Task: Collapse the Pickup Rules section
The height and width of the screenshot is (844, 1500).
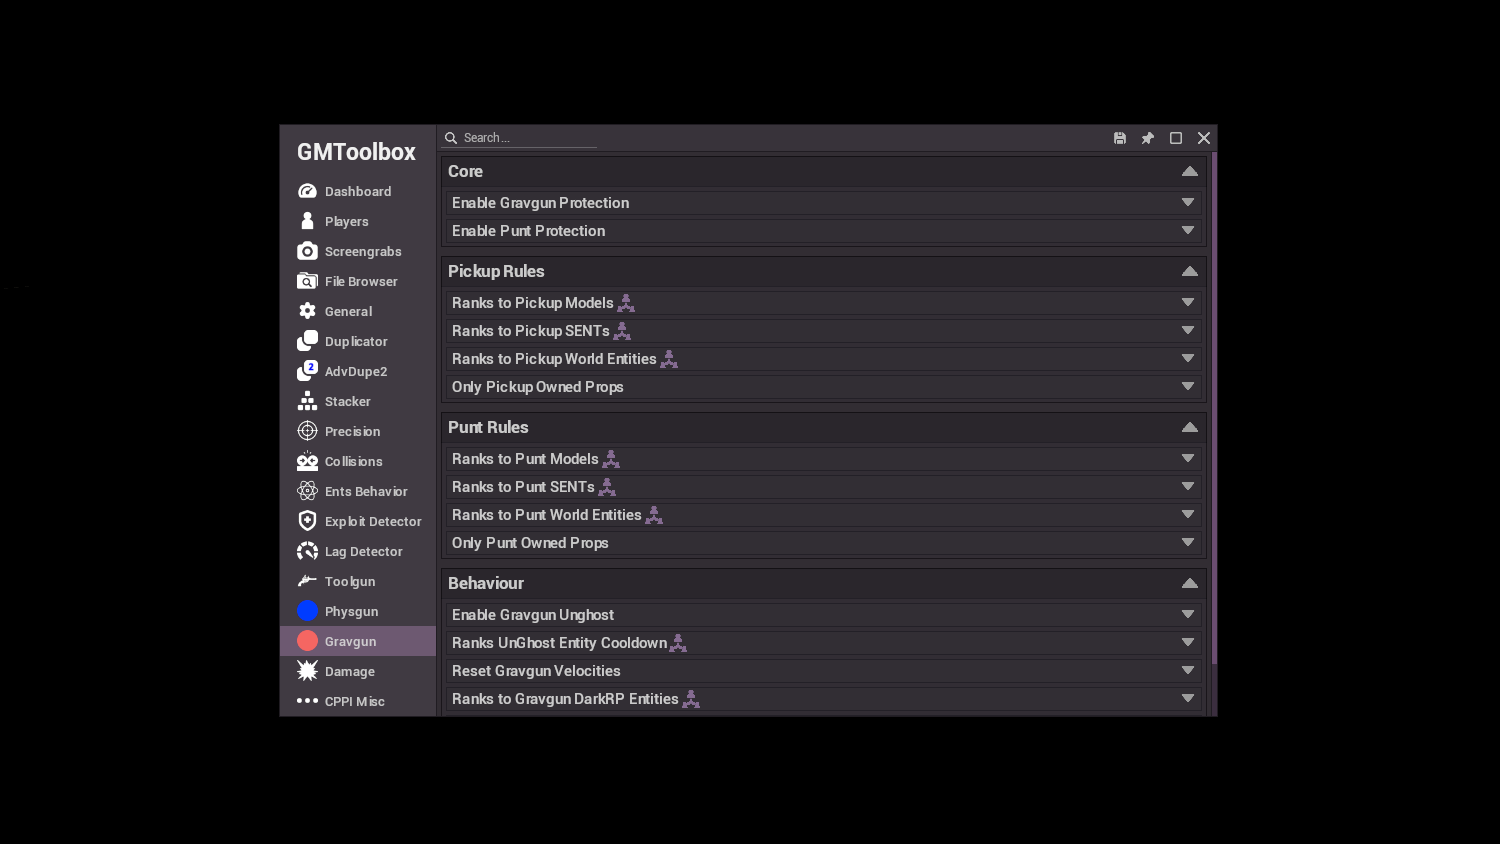Action: click(1189, 271)
